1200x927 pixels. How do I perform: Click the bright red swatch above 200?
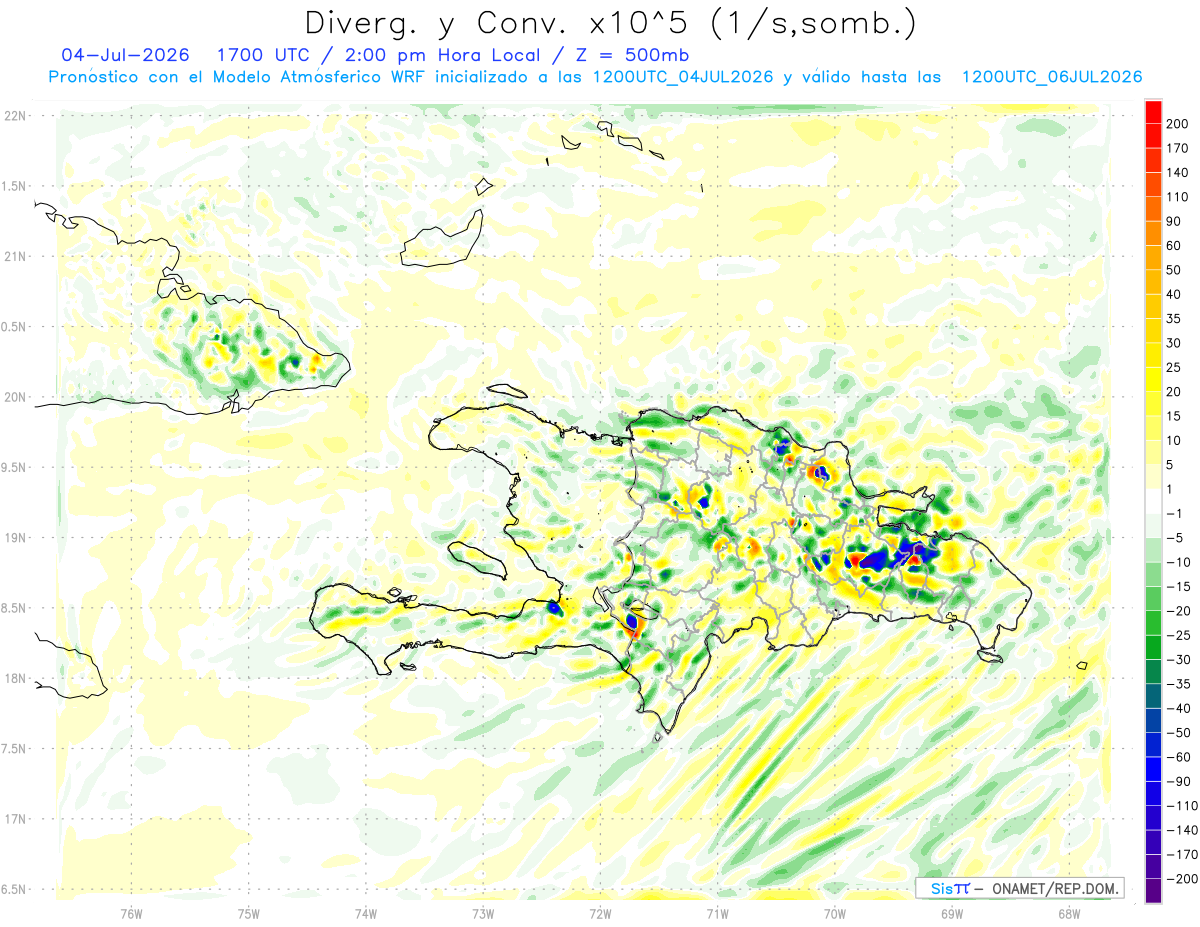[1152, 112]
